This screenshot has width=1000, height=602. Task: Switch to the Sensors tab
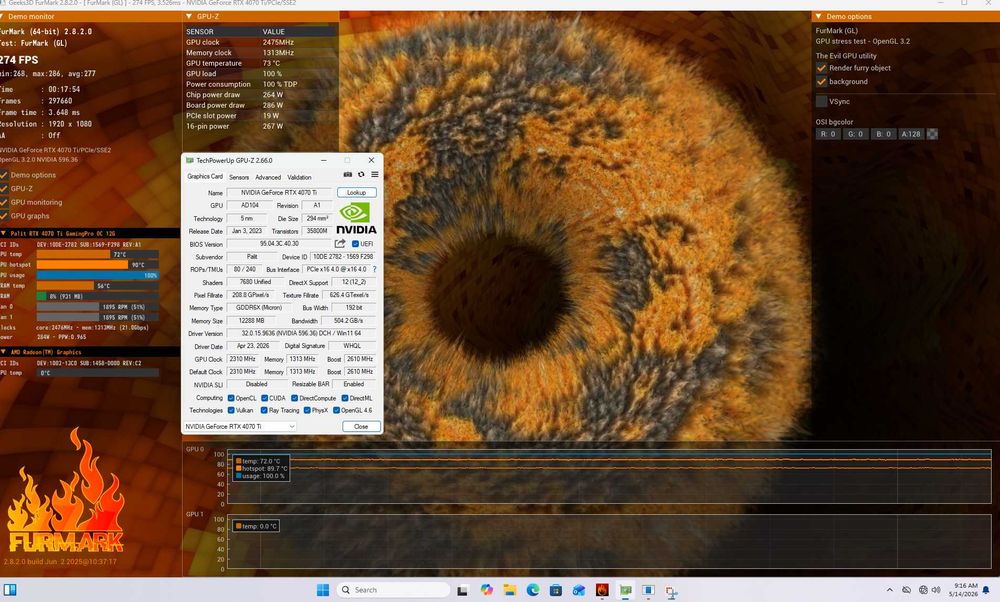coord(239,177)
